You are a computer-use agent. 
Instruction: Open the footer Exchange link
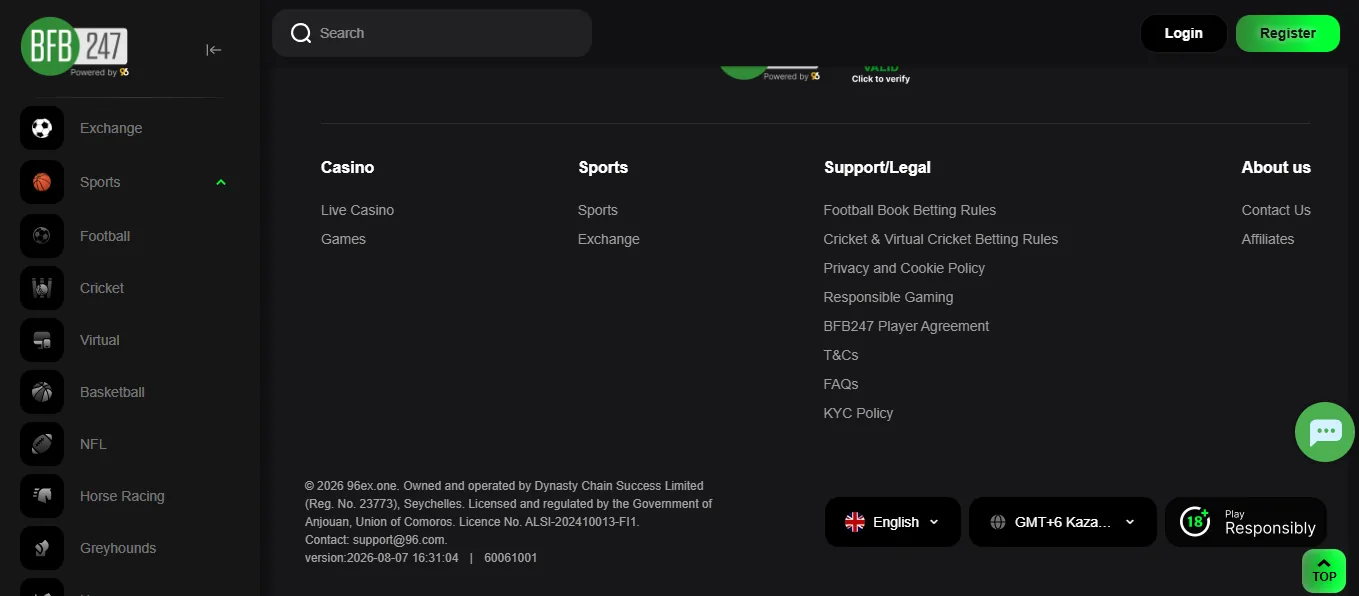pos(609,239)
